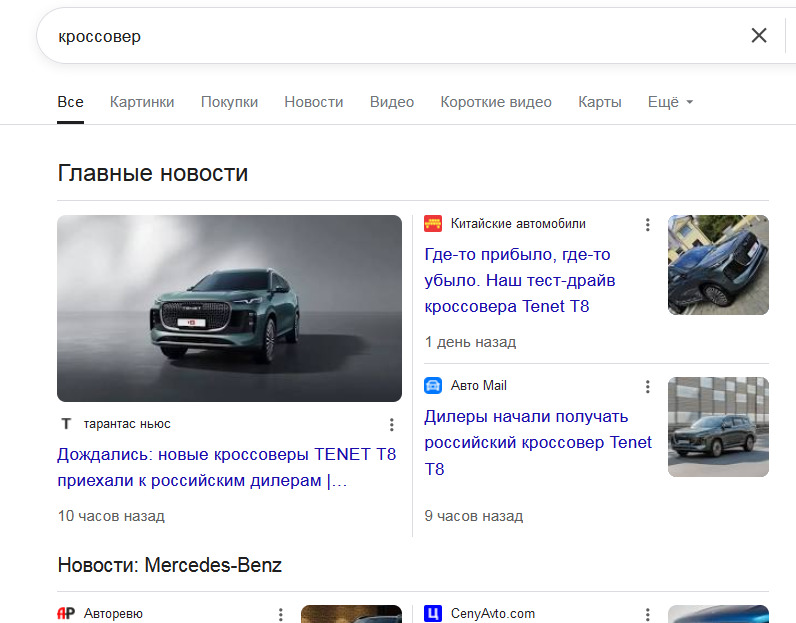Click the large green TENET crossover image
796x623 pixels.
click(x=229, y=308)
